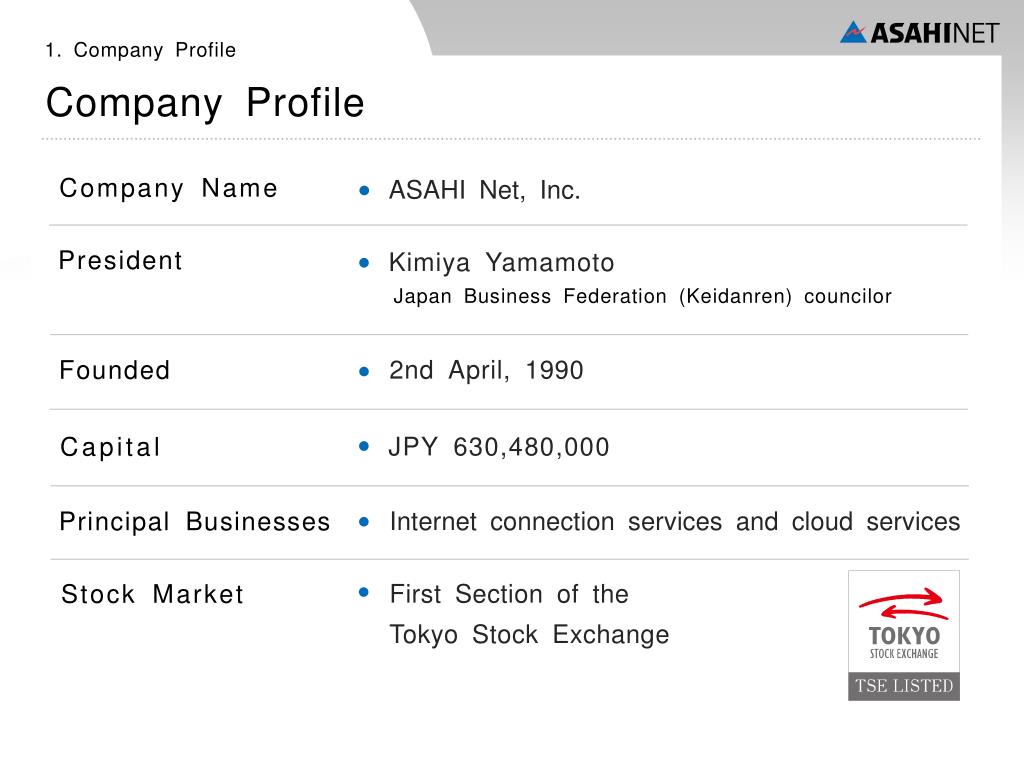Click the 'Japan Business Federation (Keidanren) councilor' line
1024x768 pixels.
642,296
